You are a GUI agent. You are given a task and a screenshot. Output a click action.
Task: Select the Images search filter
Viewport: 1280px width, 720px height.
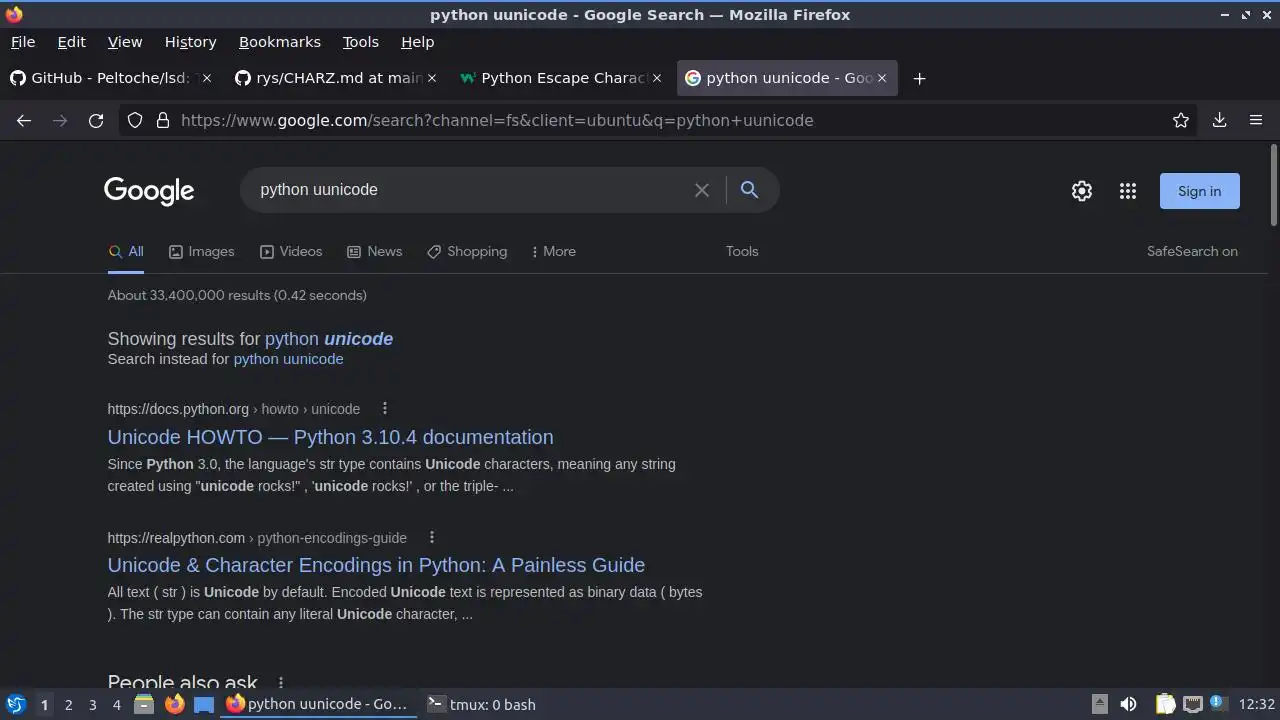[x=201, y=251]
